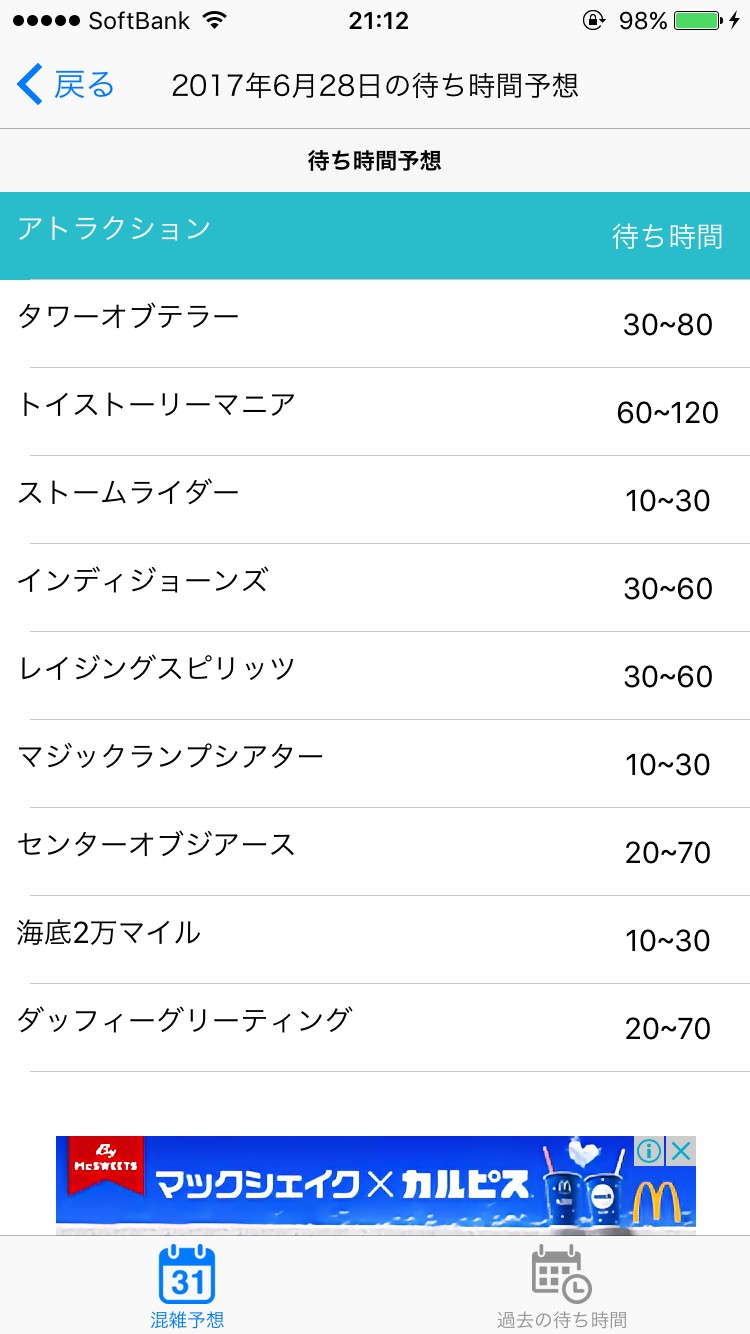Select the インディジョーンズ row
Viewport: 750px width, 1334px height.
[375, 587]
